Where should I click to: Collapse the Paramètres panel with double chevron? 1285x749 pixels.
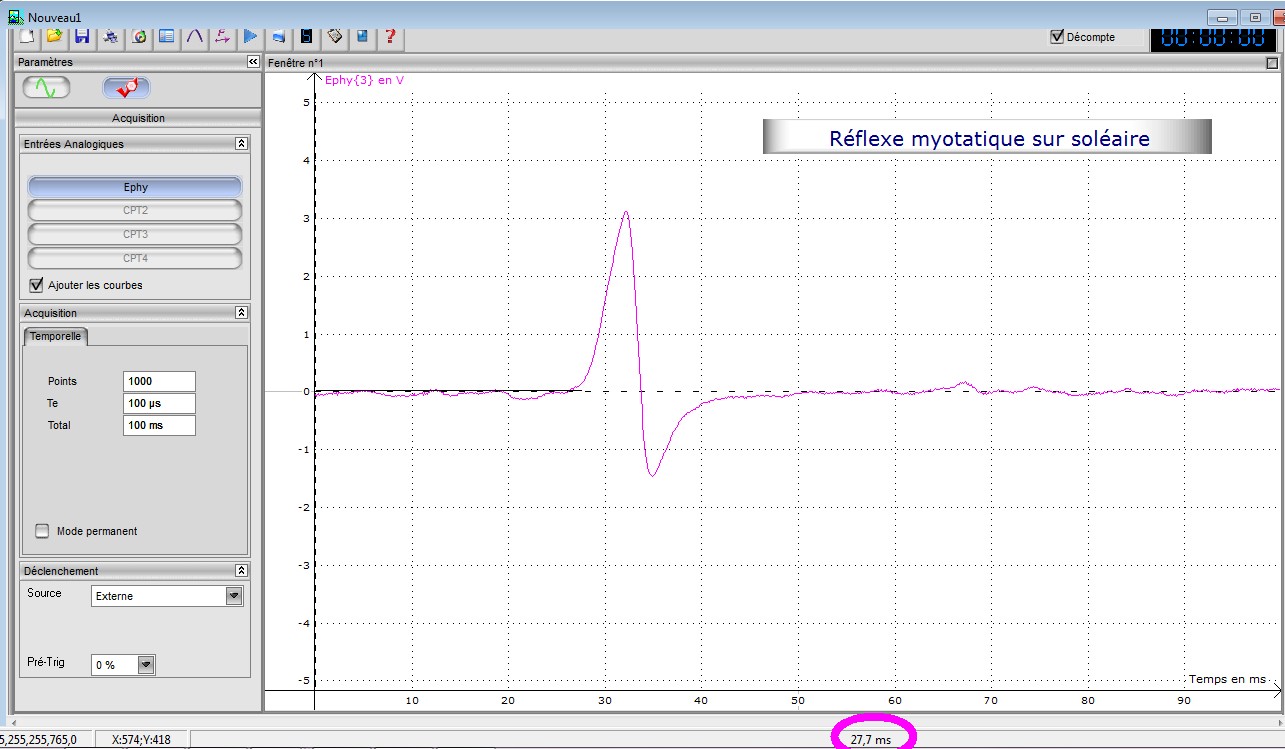253,62
